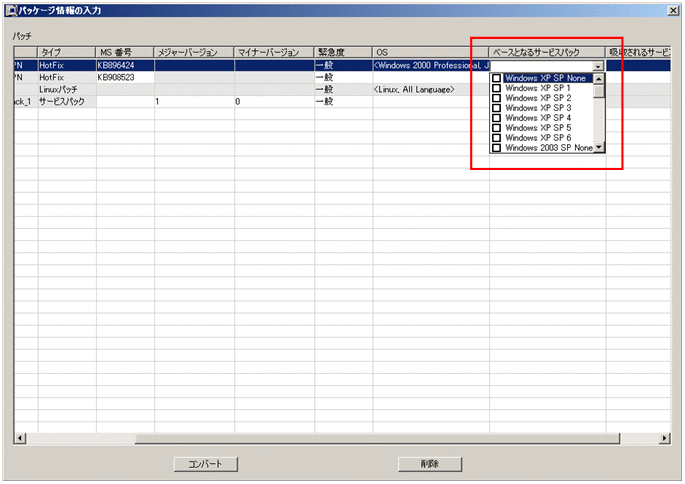Click the ベースとなるサービスパック column header

tap(547, 52)
